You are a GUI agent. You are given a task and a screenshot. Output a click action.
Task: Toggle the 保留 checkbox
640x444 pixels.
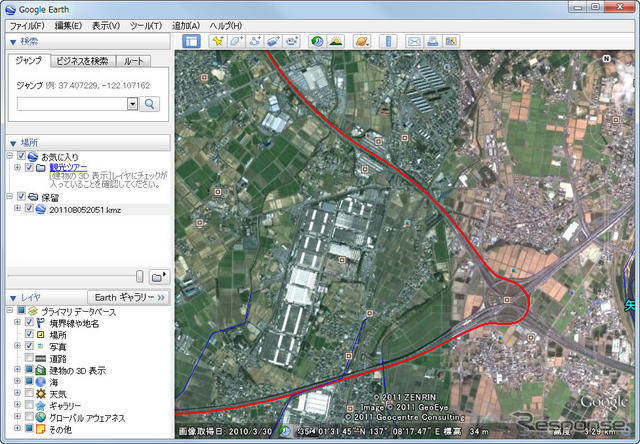click(x=21, y=197)
